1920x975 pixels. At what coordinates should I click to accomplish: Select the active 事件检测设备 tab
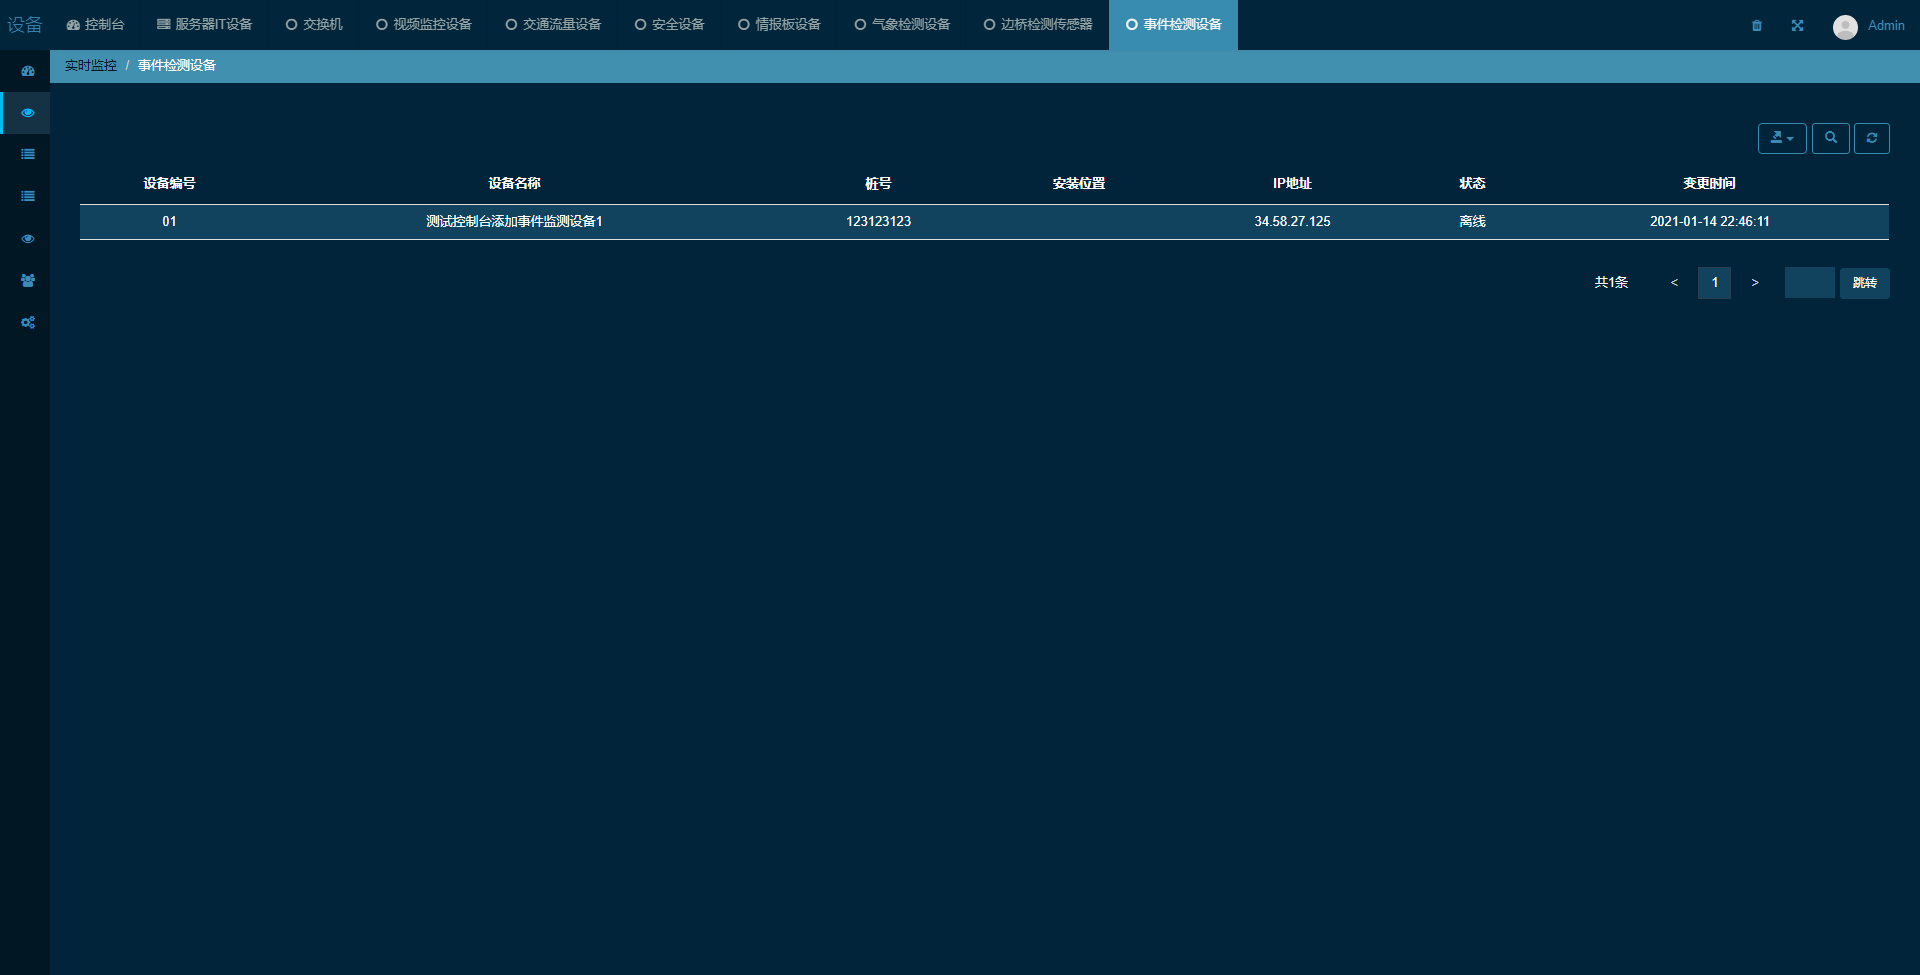(x=1173, y=25)
